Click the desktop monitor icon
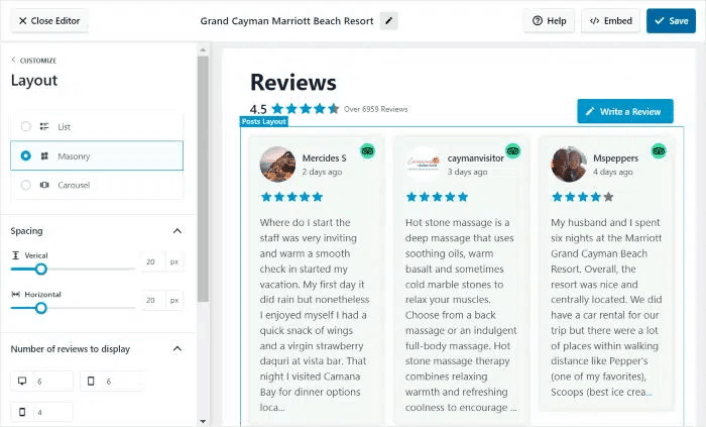 click(22, 381)
